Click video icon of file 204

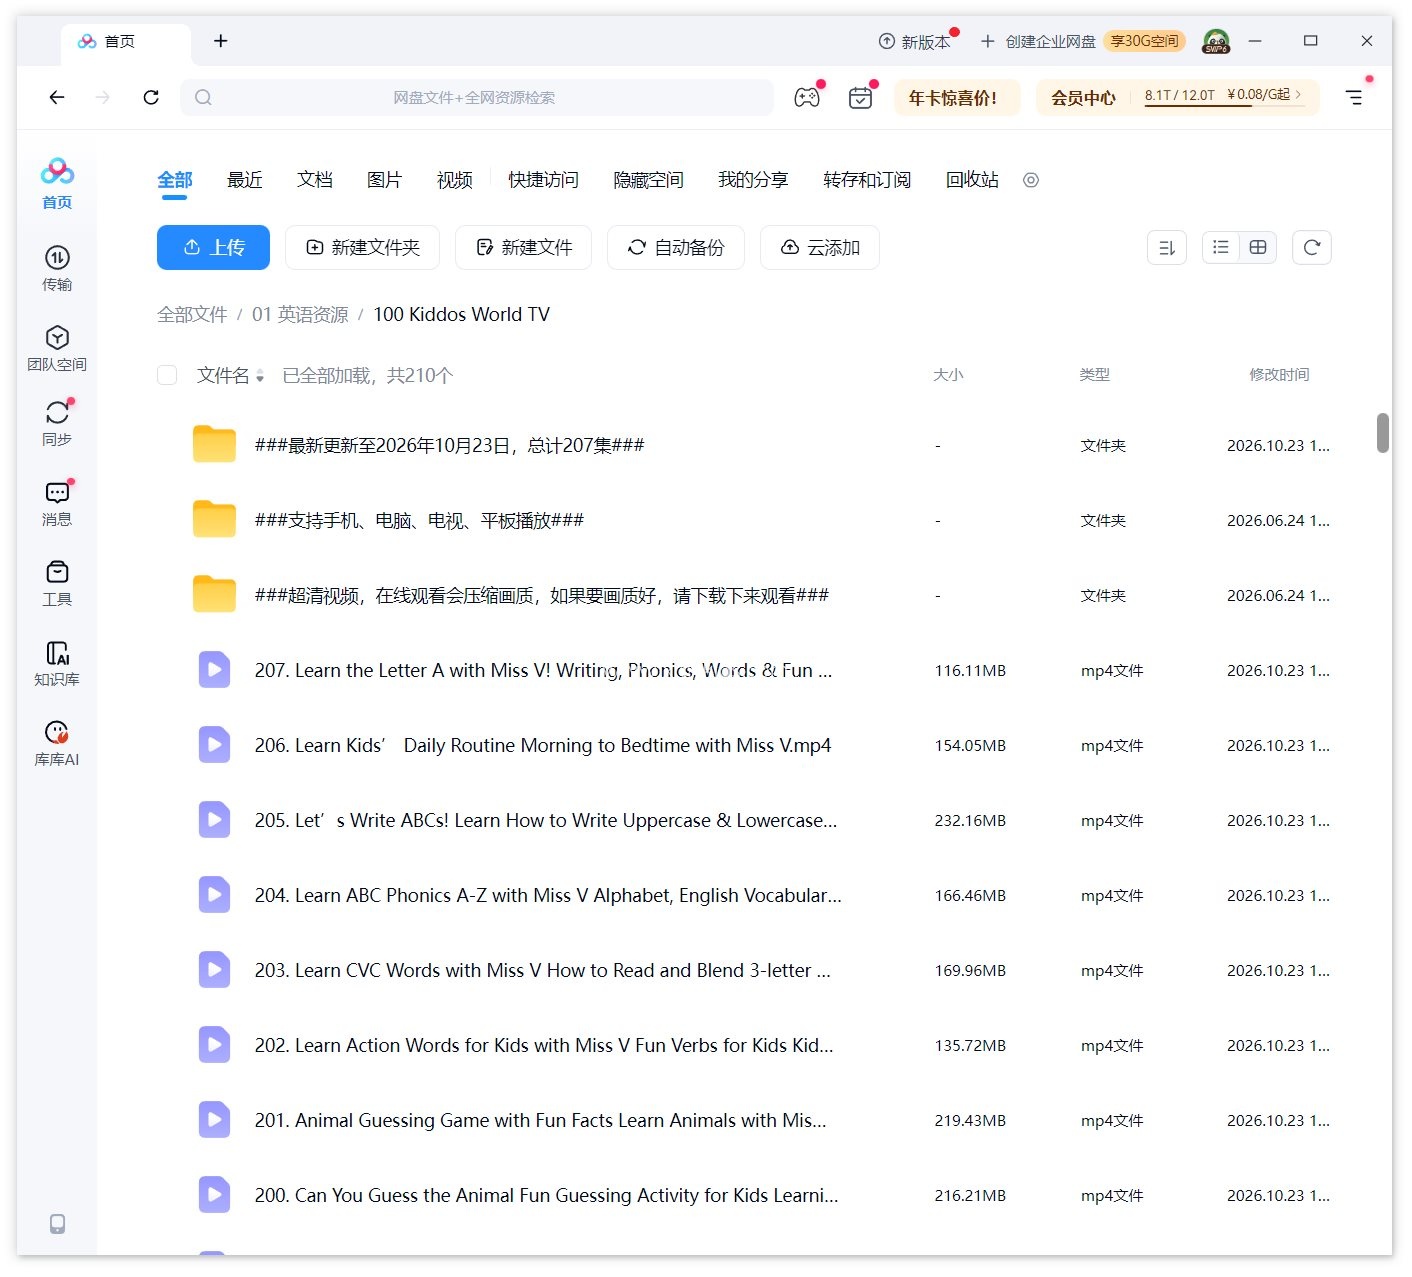point(214,894)
